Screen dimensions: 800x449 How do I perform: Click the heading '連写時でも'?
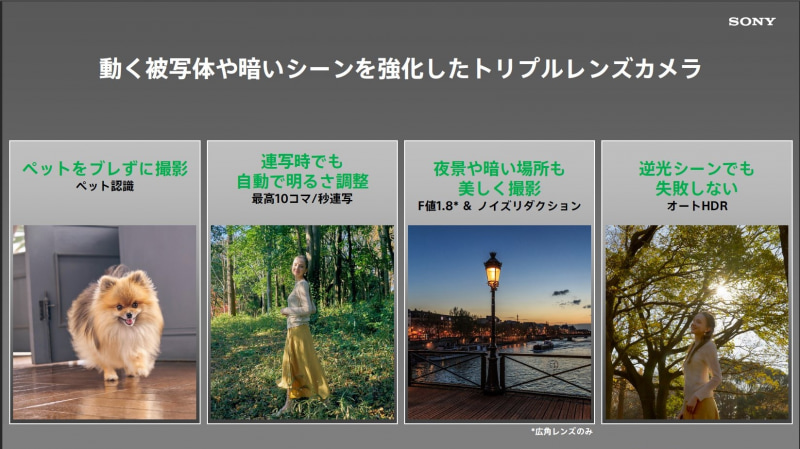click(x=302, y=161)
